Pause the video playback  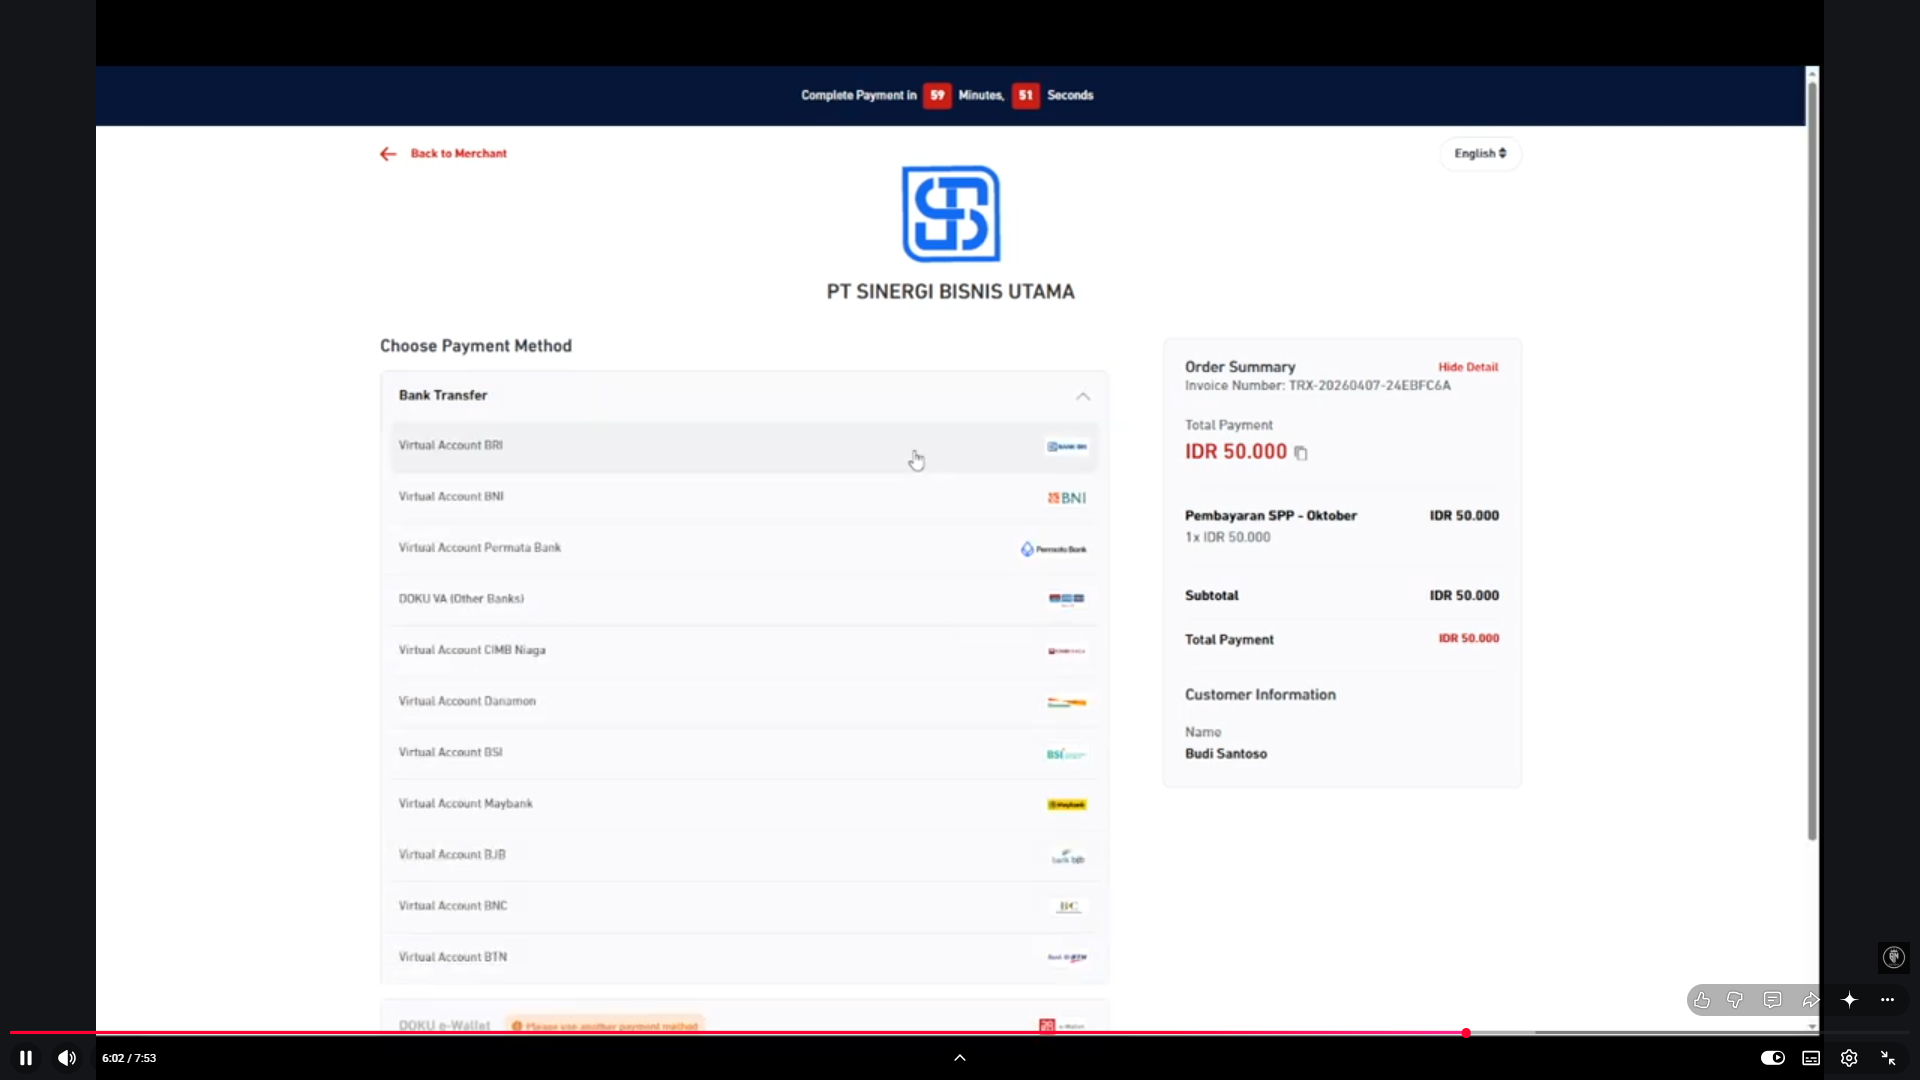tap(26, 1058)
